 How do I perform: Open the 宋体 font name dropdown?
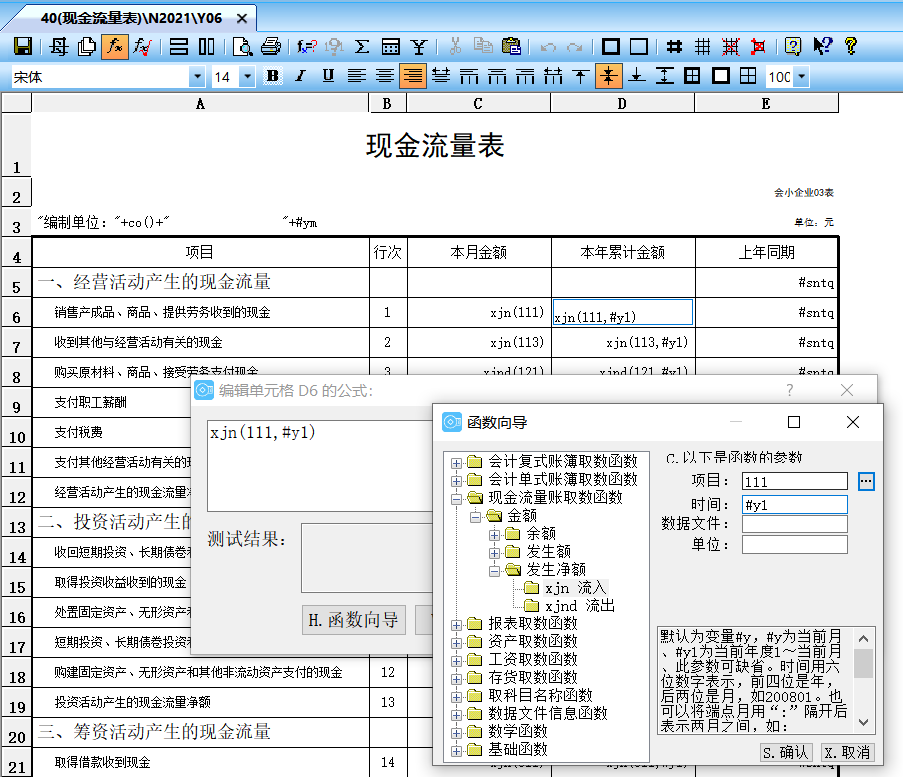pos(196,77)
